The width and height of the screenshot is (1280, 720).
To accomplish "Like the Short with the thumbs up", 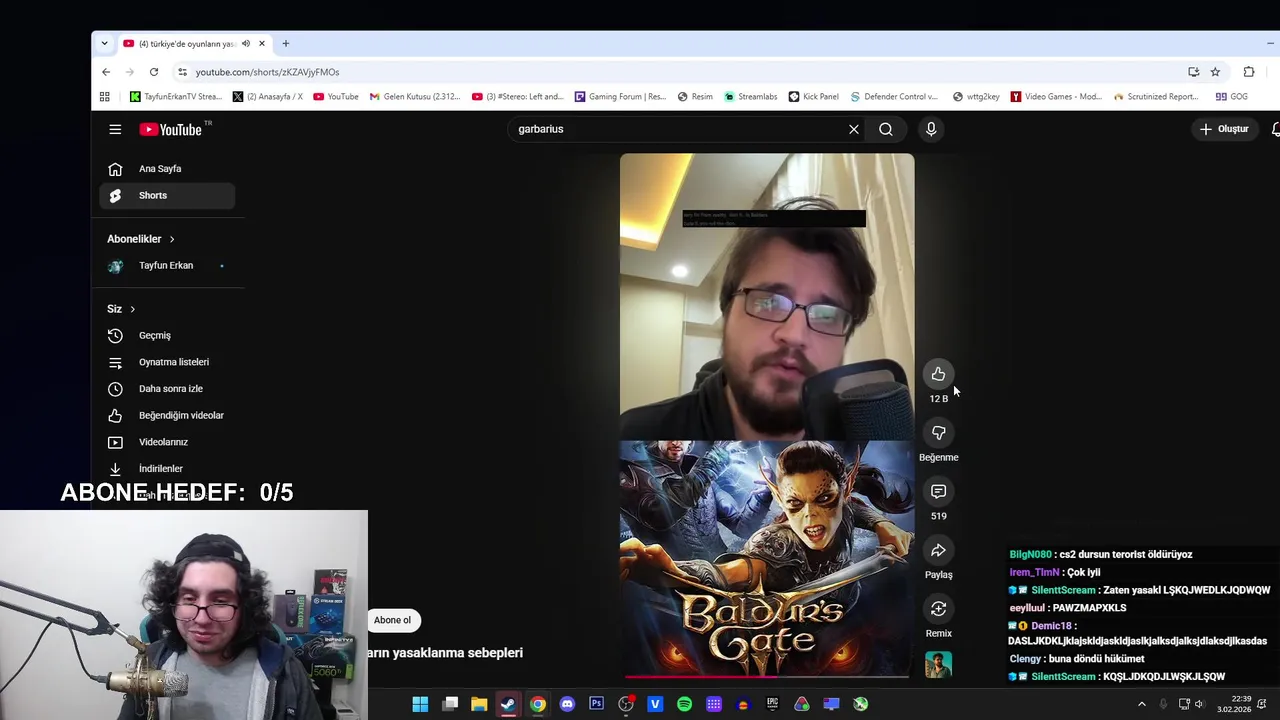I will pyautogui.click(x=938, y=374).
